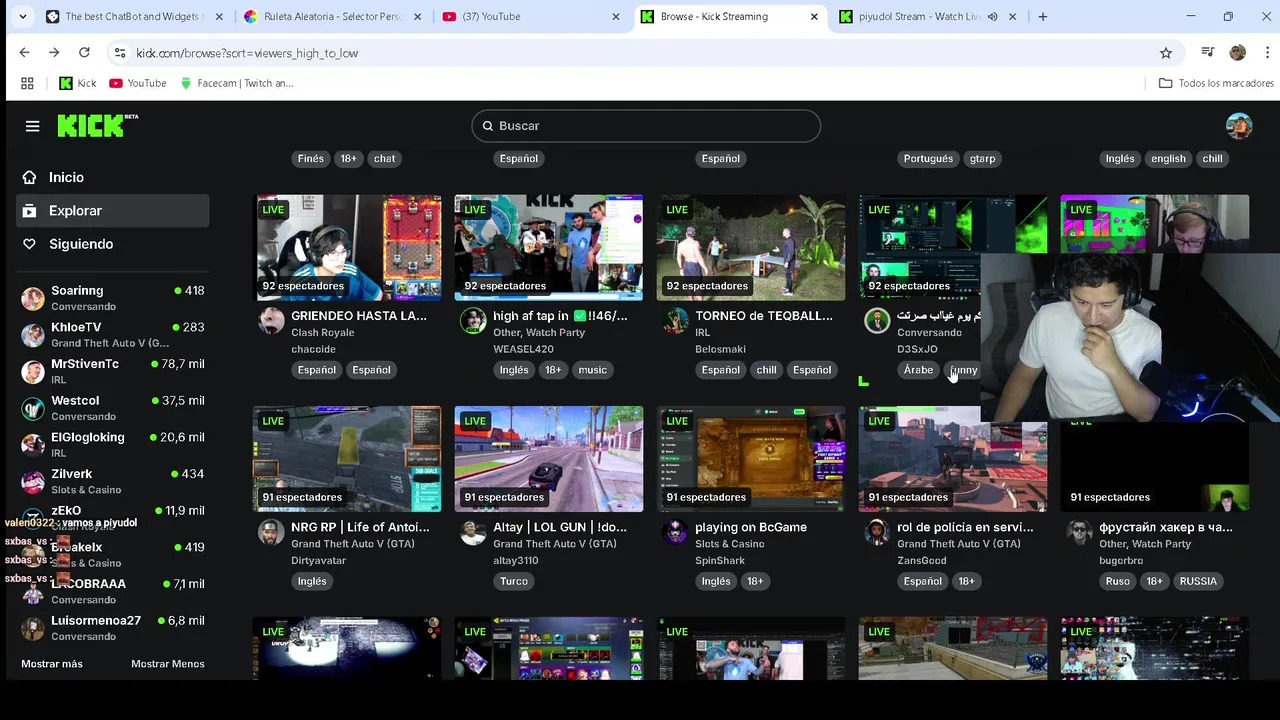Click the RUSSIA tag under bugorbro
1280x720 pixels.
[1198, 581]
